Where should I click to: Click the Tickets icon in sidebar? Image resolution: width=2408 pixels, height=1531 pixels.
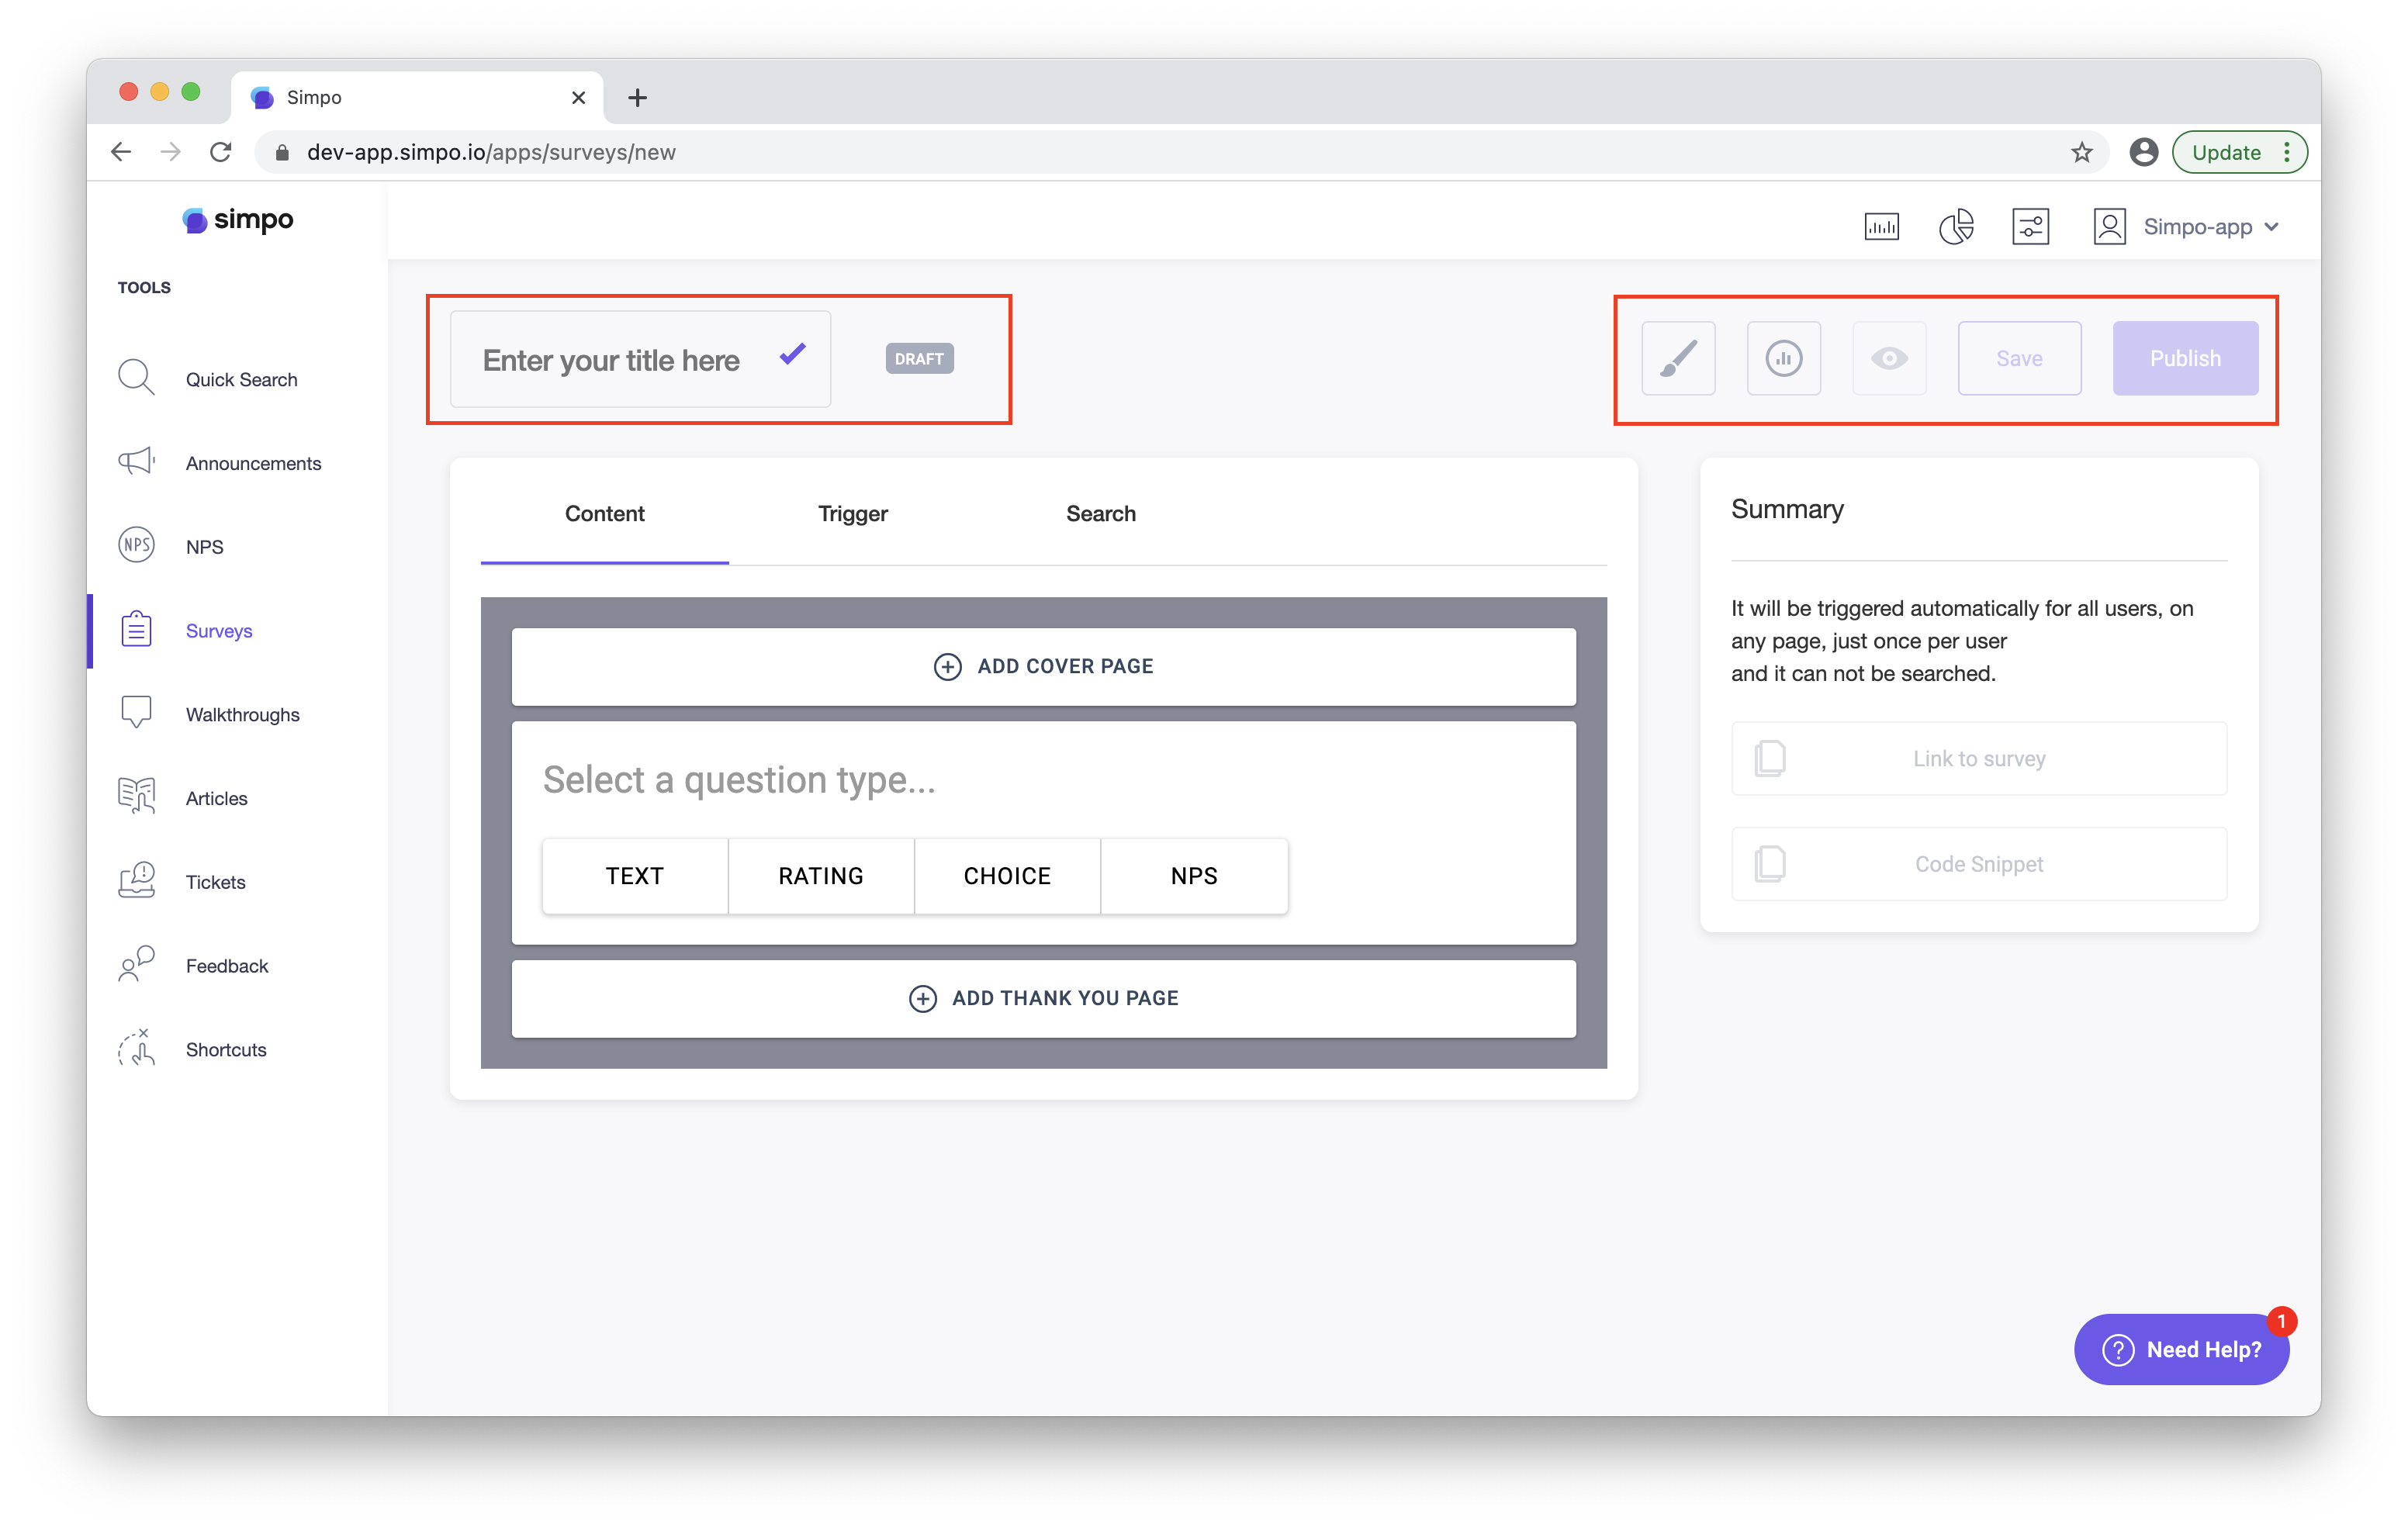coord(136,880)
